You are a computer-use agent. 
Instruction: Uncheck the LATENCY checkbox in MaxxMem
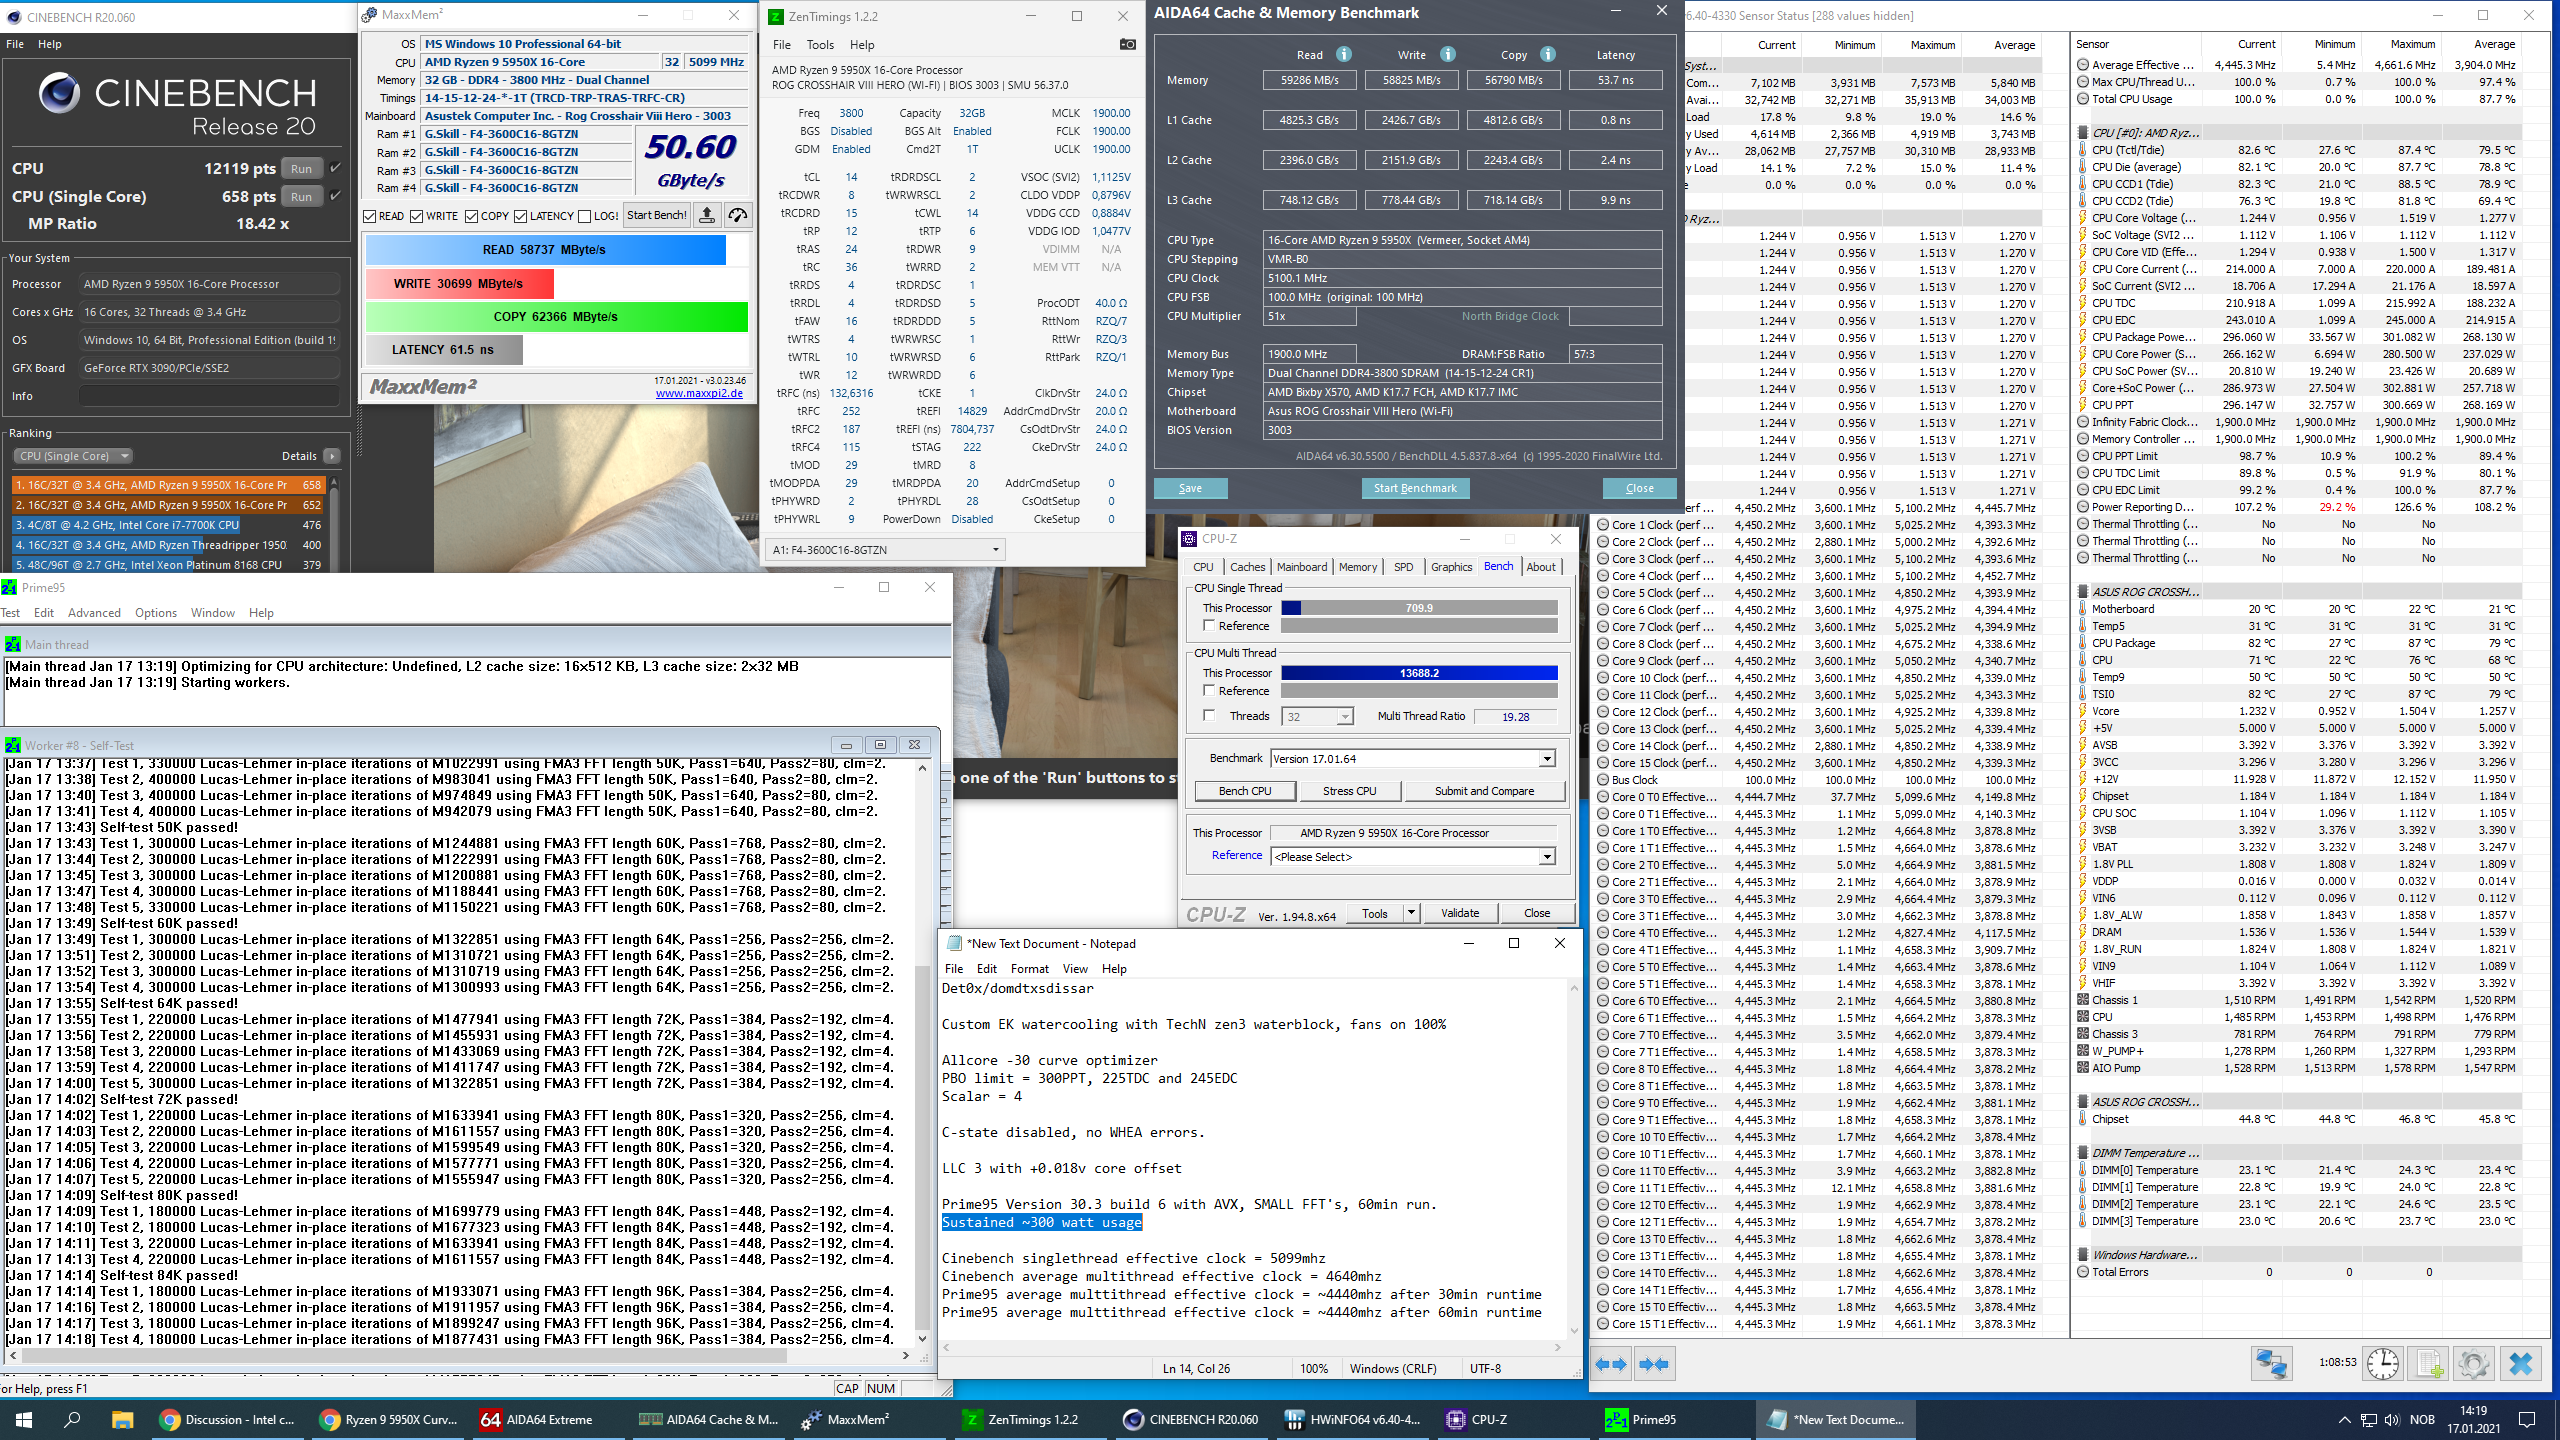(520, 216)
